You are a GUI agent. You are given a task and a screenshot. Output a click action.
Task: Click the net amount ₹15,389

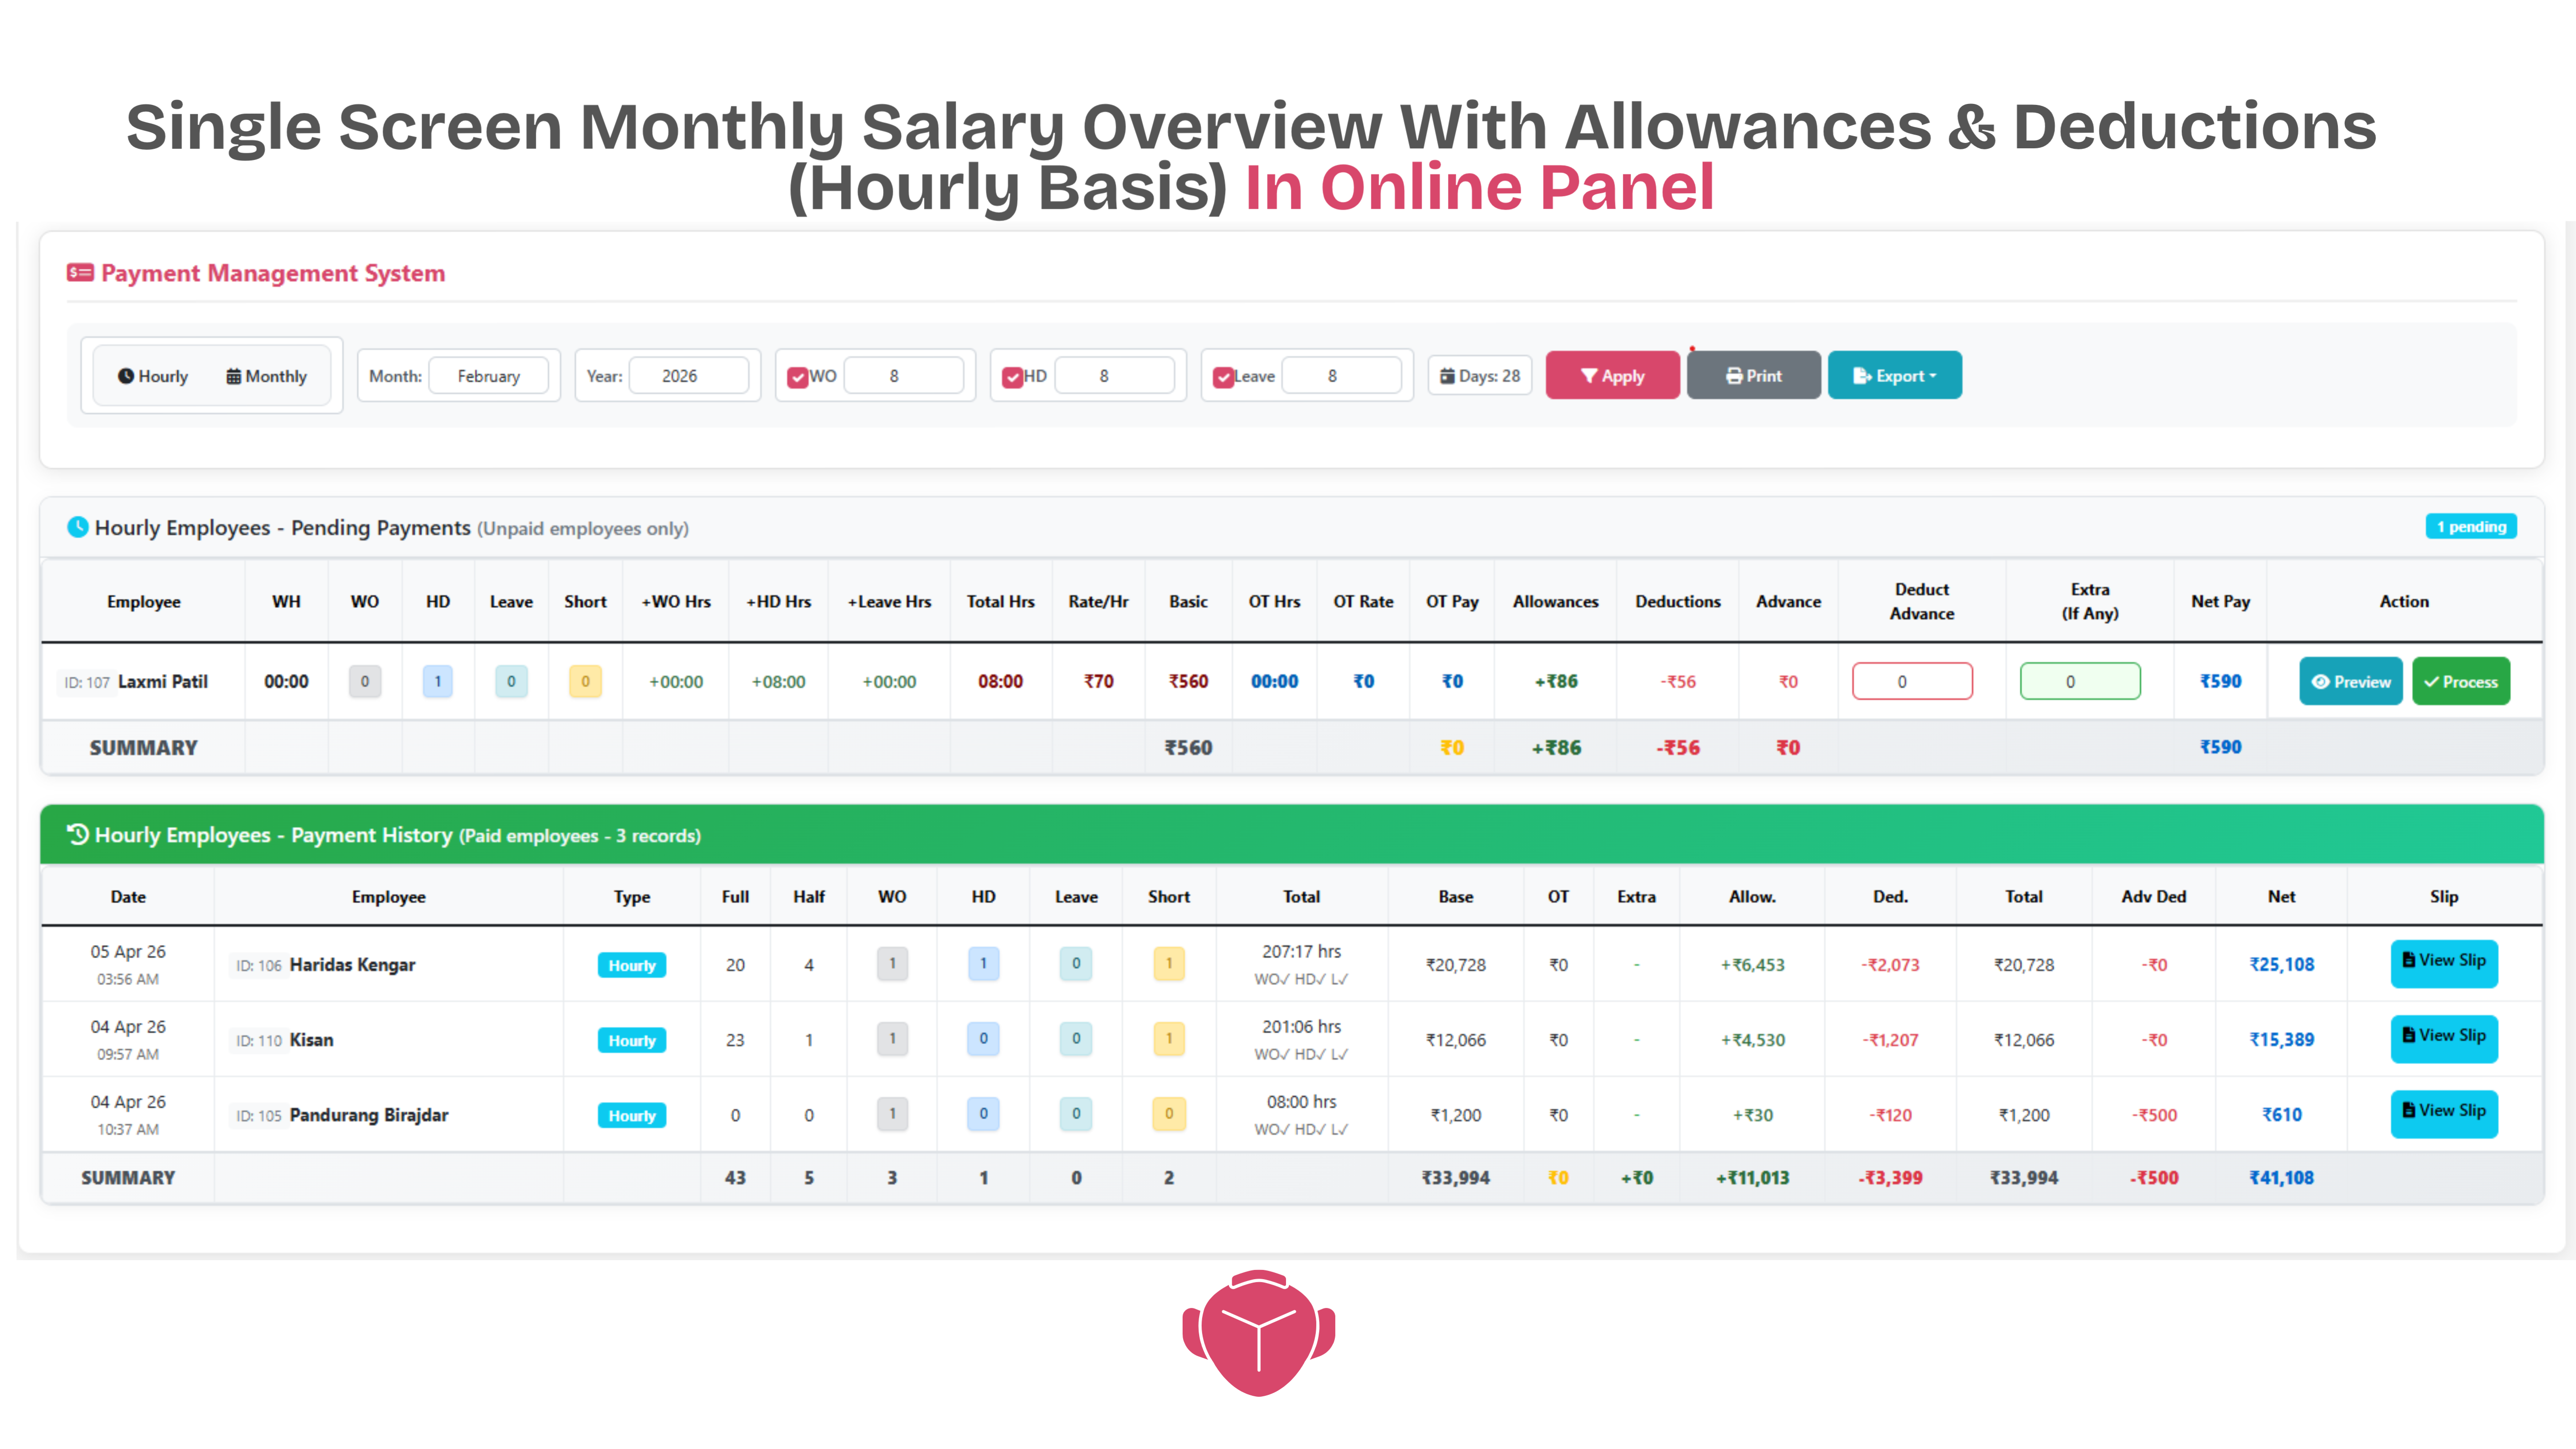2282,1039
